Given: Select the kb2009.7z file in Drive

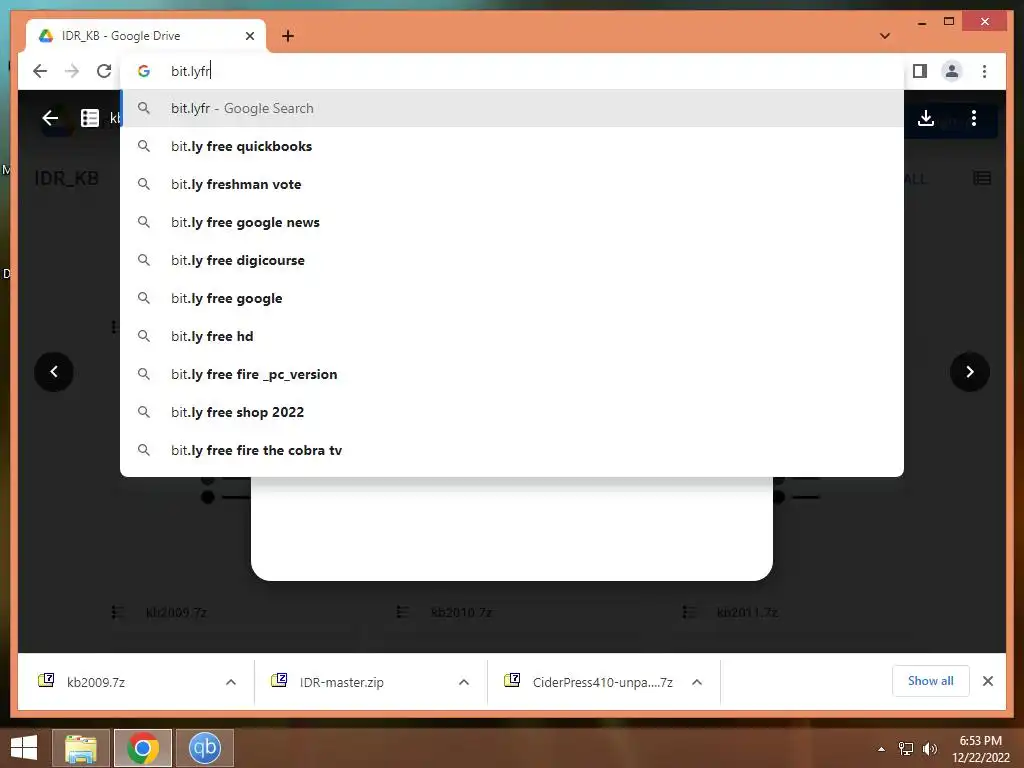Looking at the screenshot, I should [176, 613].
